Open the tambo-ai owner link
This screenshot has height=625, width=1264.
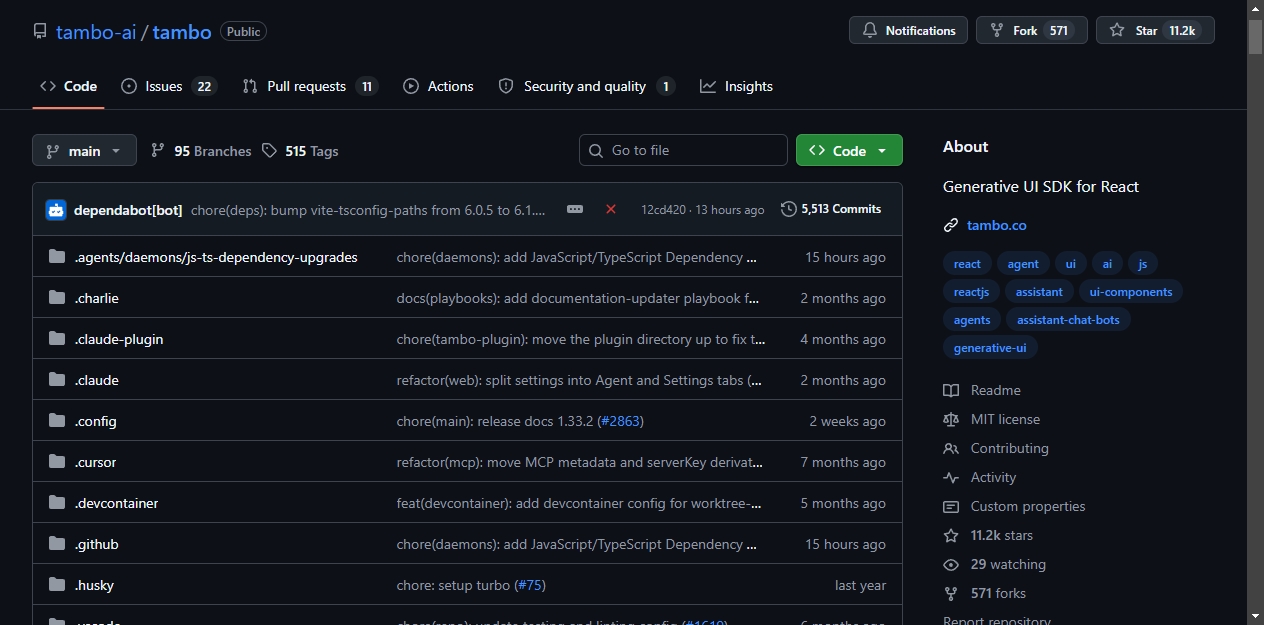click(96, 32)
